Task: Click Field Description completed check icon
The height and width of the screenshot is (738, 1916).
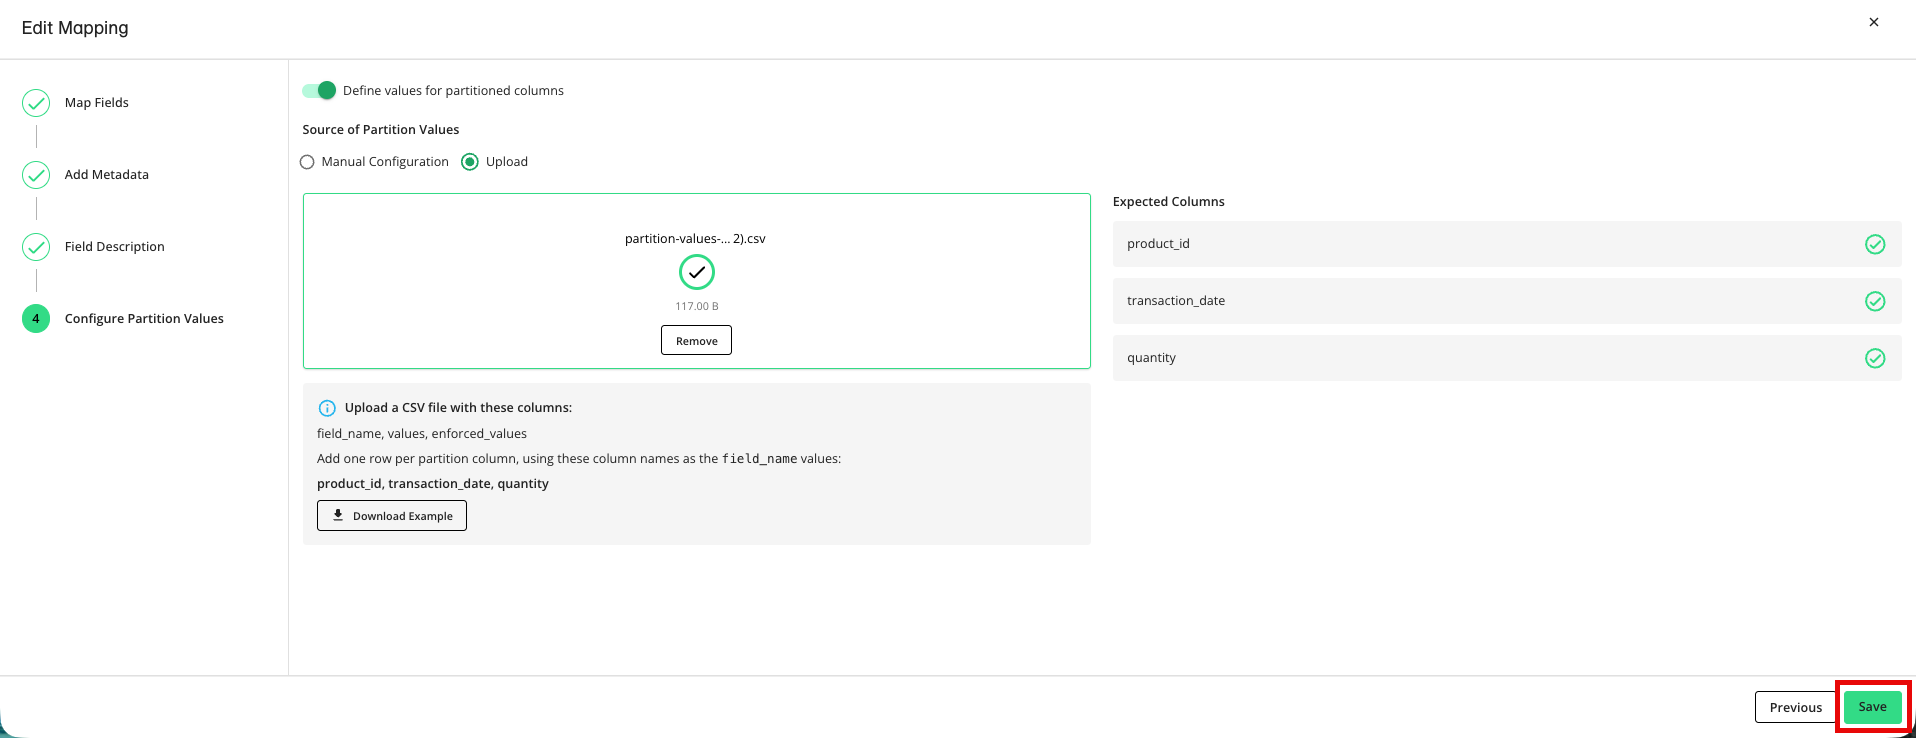Action: (x=36, y=247)
